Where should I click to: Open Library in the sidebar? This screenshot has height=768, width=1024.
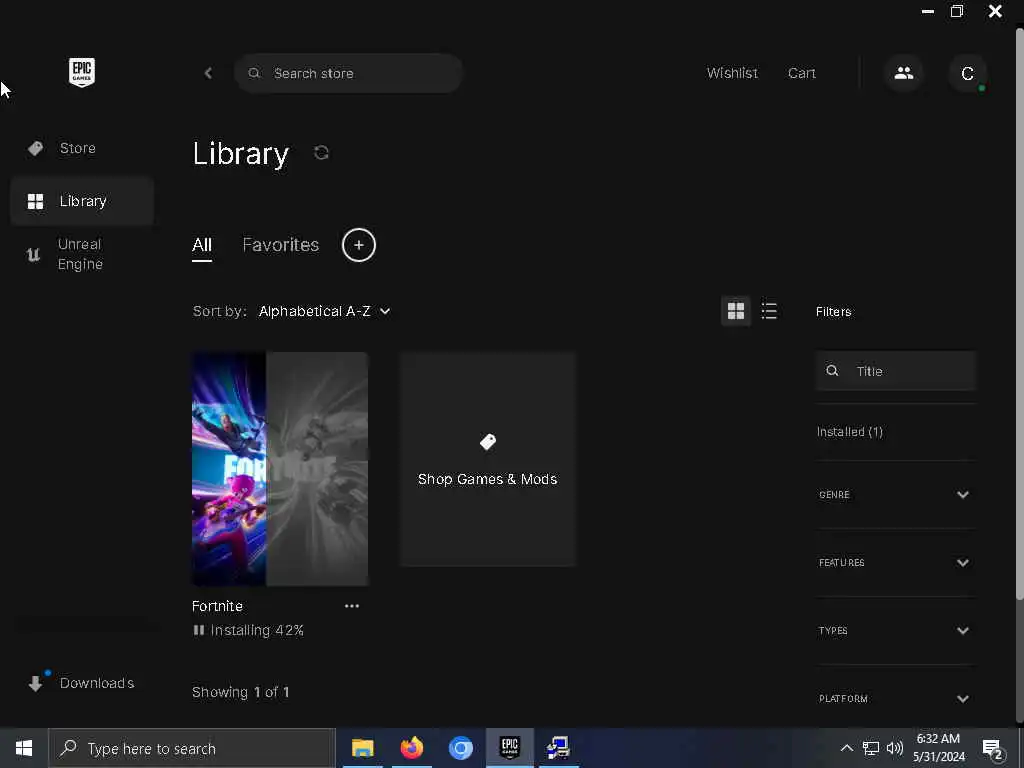tap(82, 201)
